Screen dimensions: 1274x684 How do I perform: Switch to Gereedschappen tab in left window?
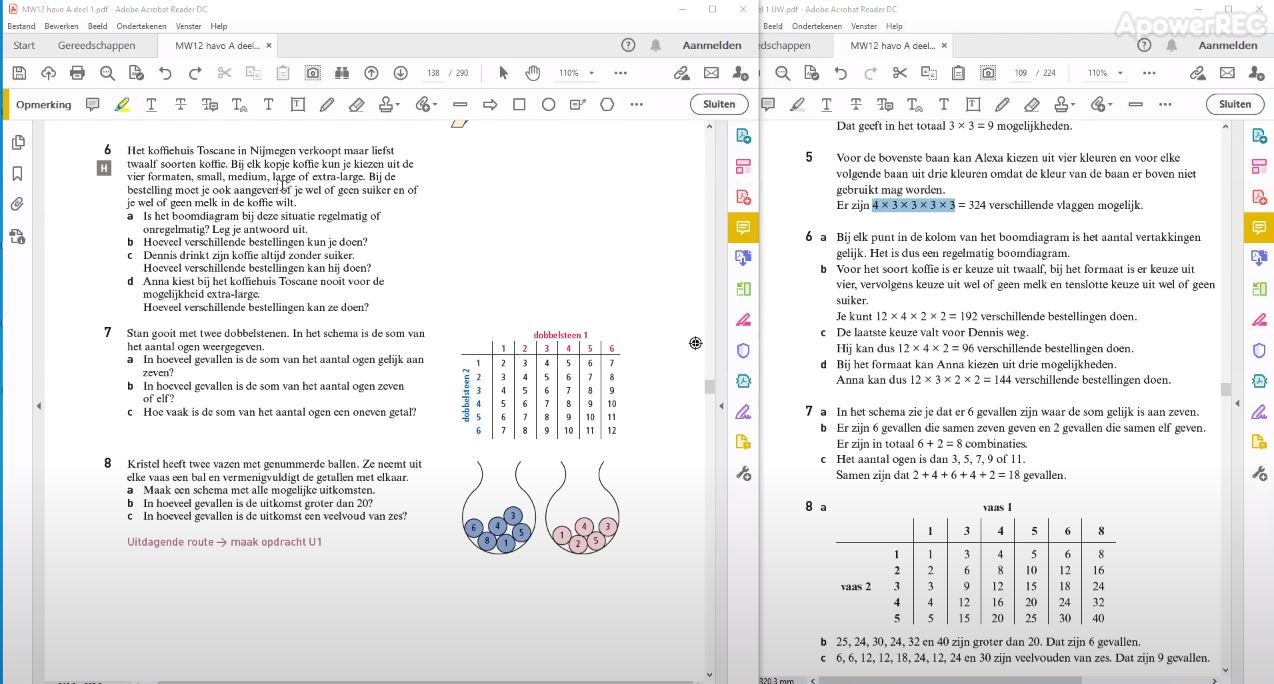point(97,45)
